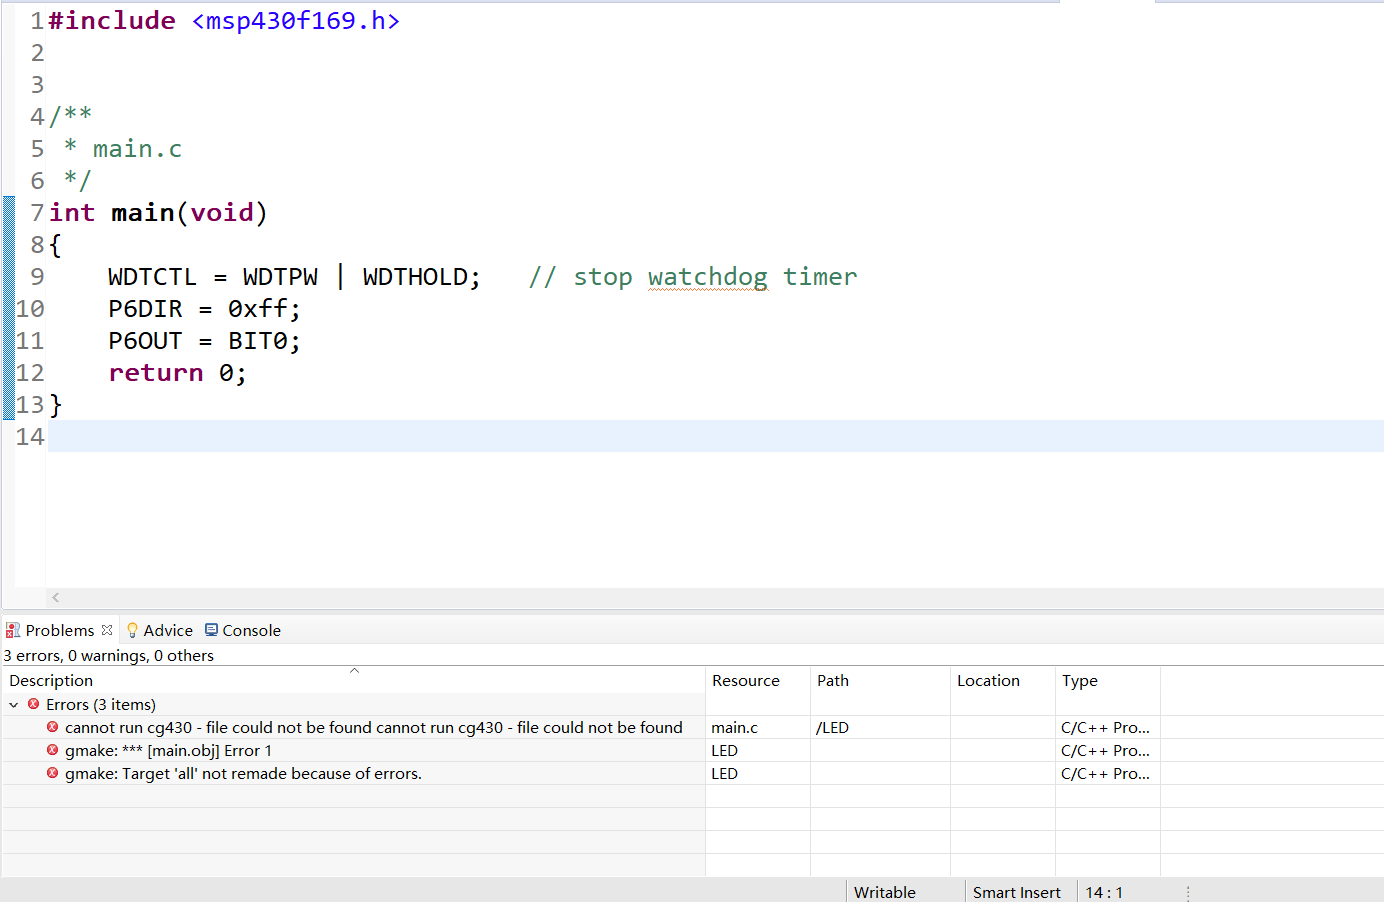Click the 'return 0;' statement
This screenshot has height=902, width=1384.
(x=177, y=373)
